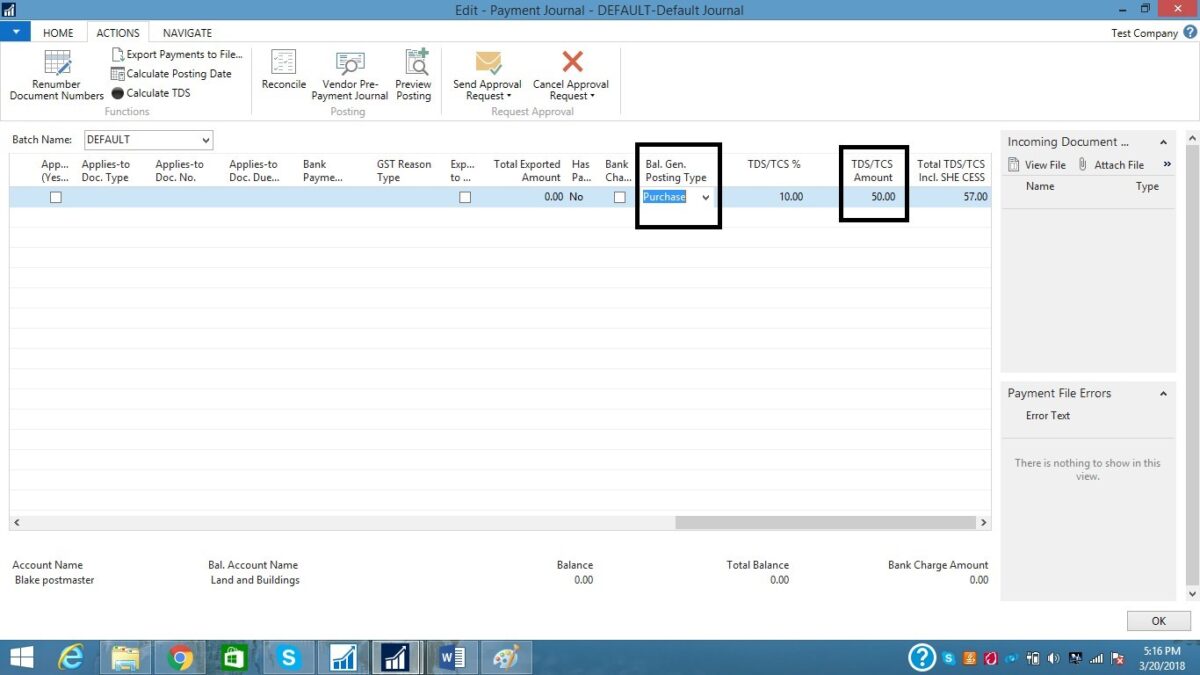Open Bal. Gen. Posting Type dropdown arrow
The width and height of the screenshot is (1200, 675).
[706, 198]
